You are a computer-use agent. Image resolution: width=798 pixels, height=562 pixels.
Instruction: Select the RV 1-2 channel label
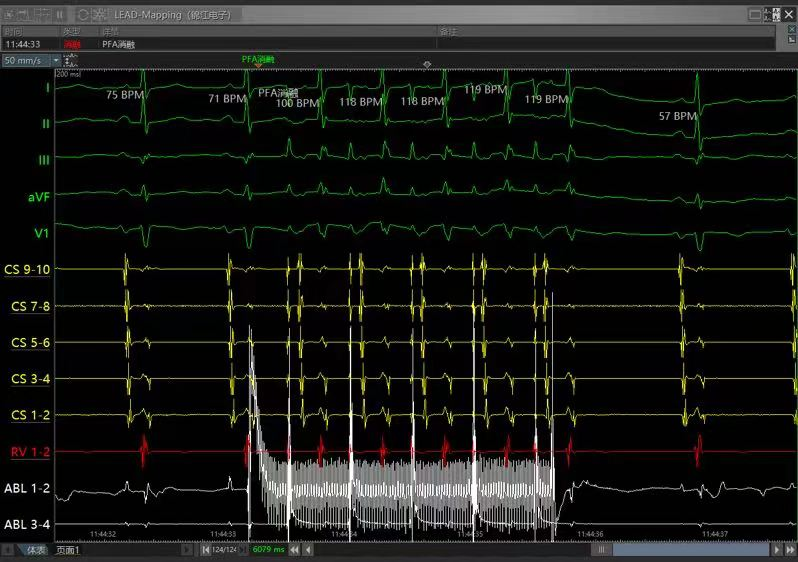pos(30,452)
